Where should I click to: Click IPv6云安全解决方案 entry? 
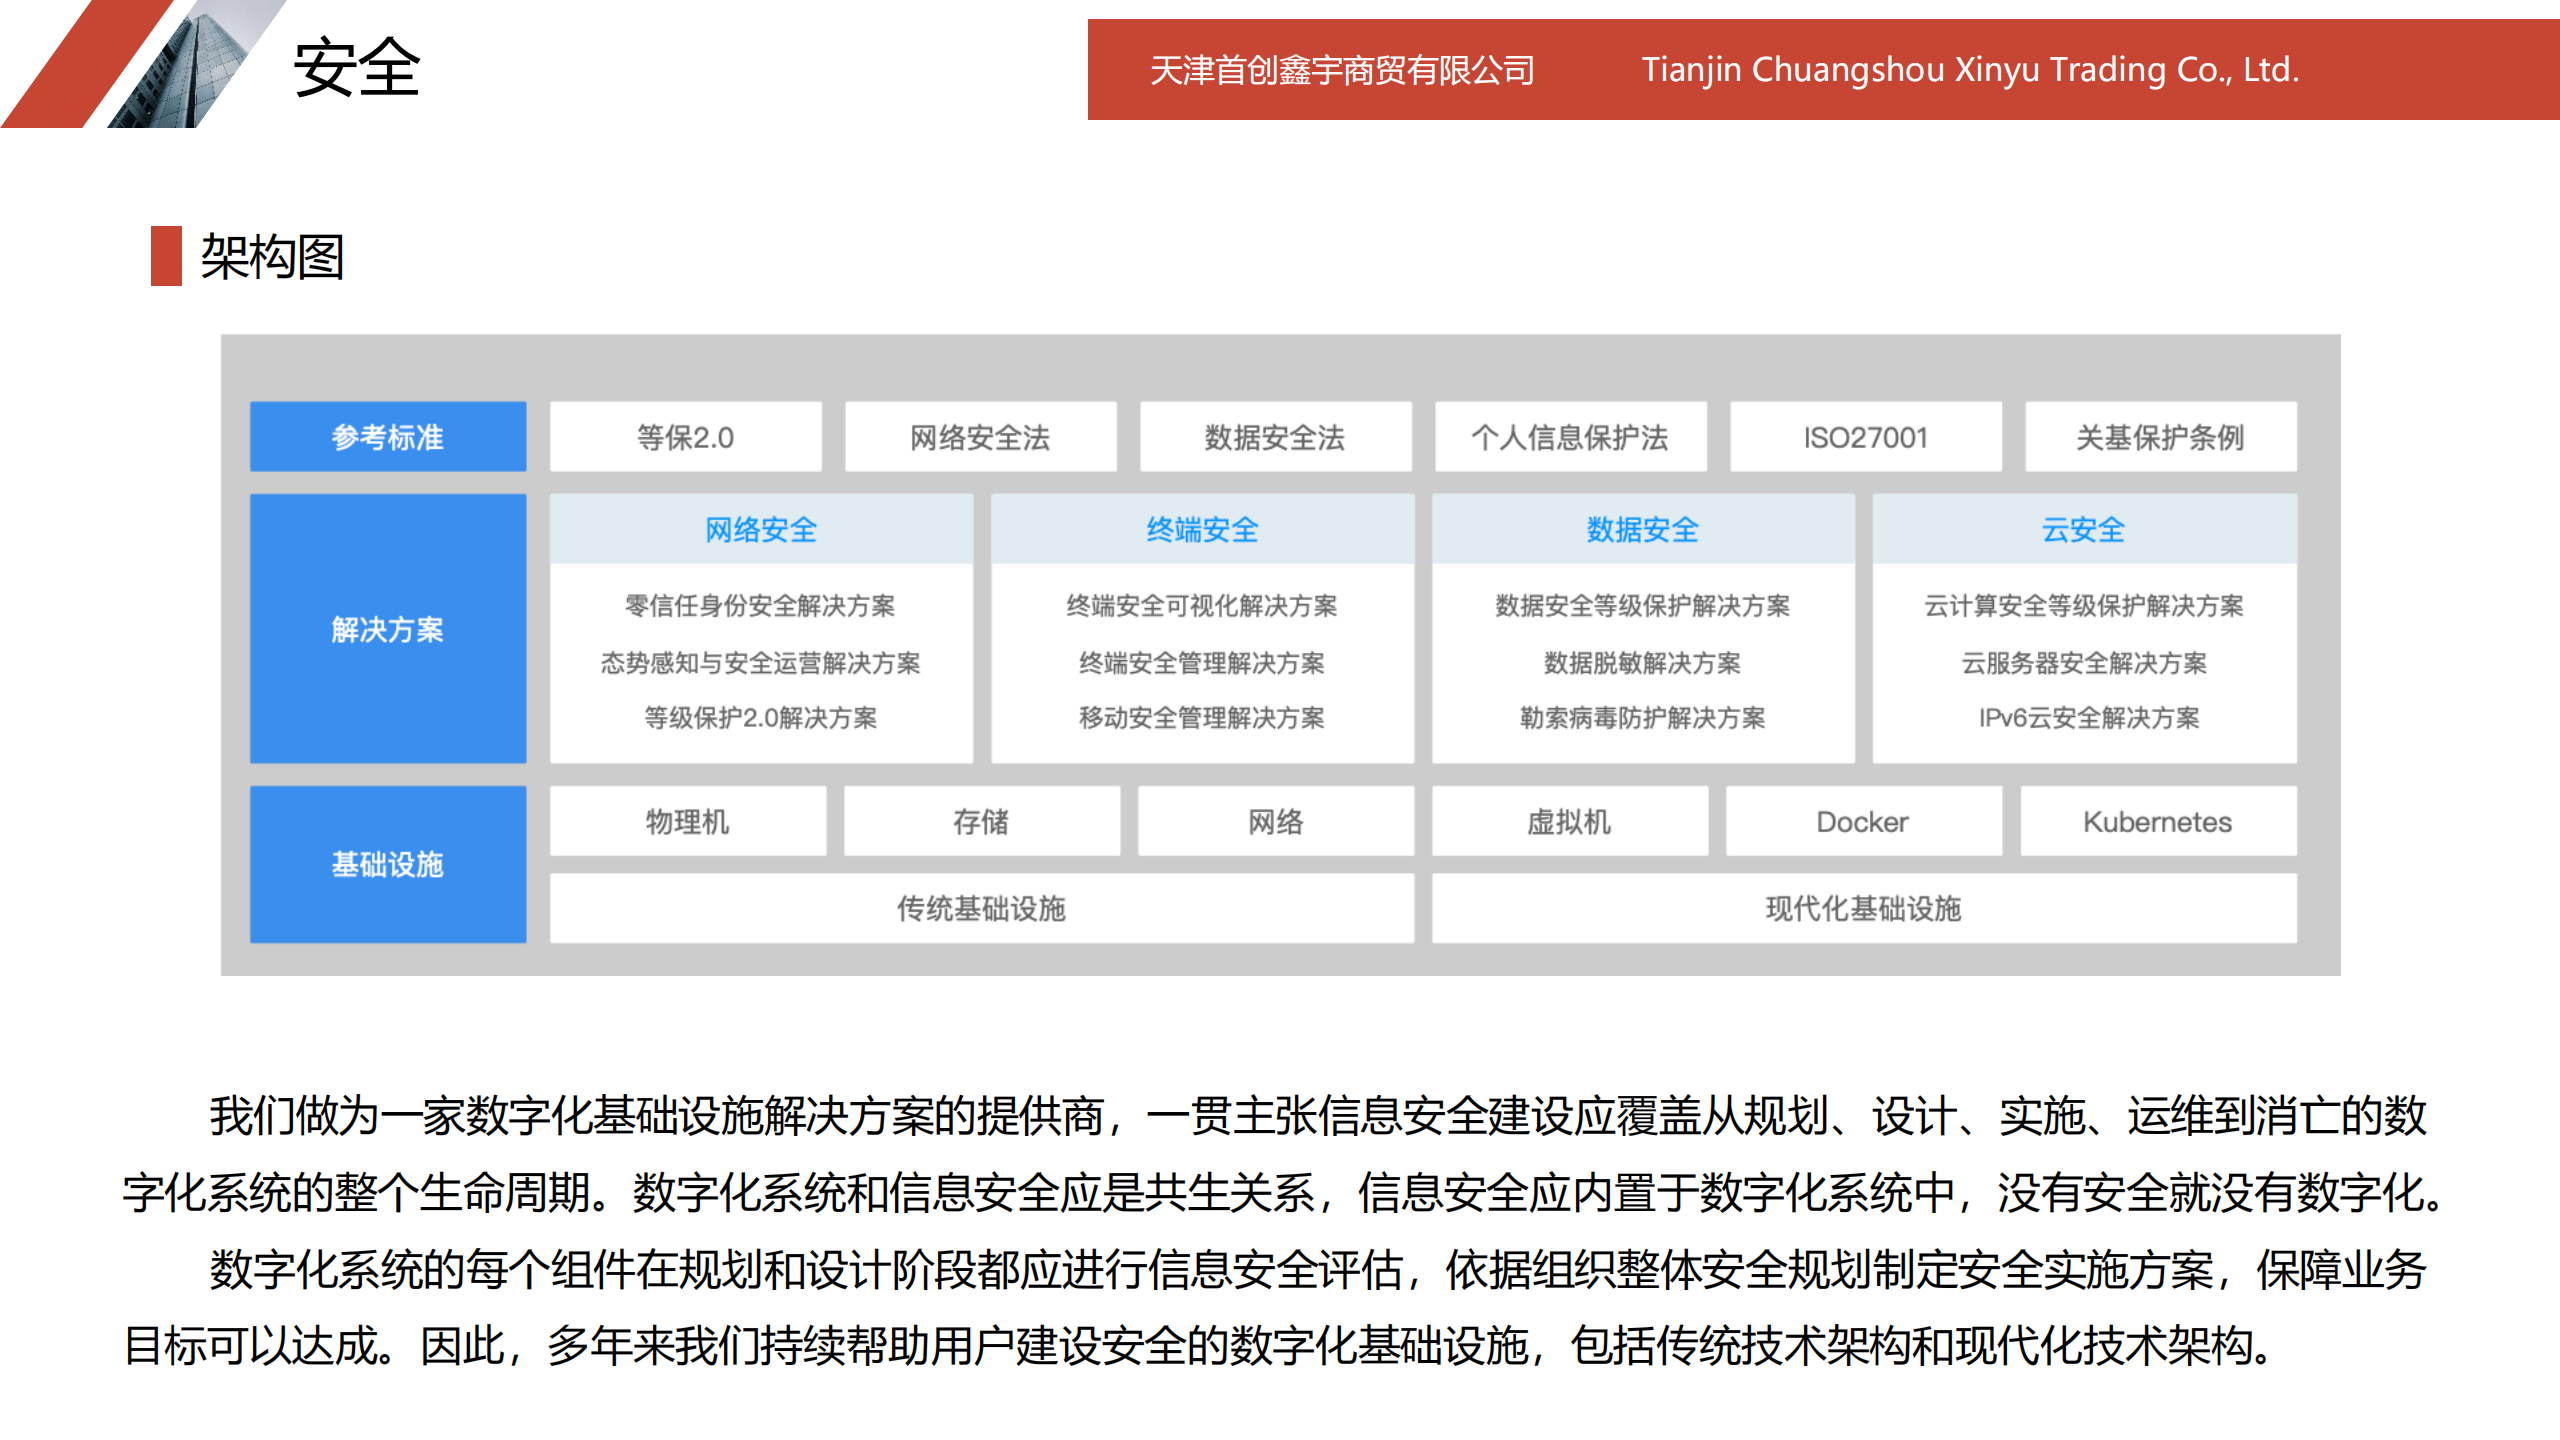pos(2088,717)
